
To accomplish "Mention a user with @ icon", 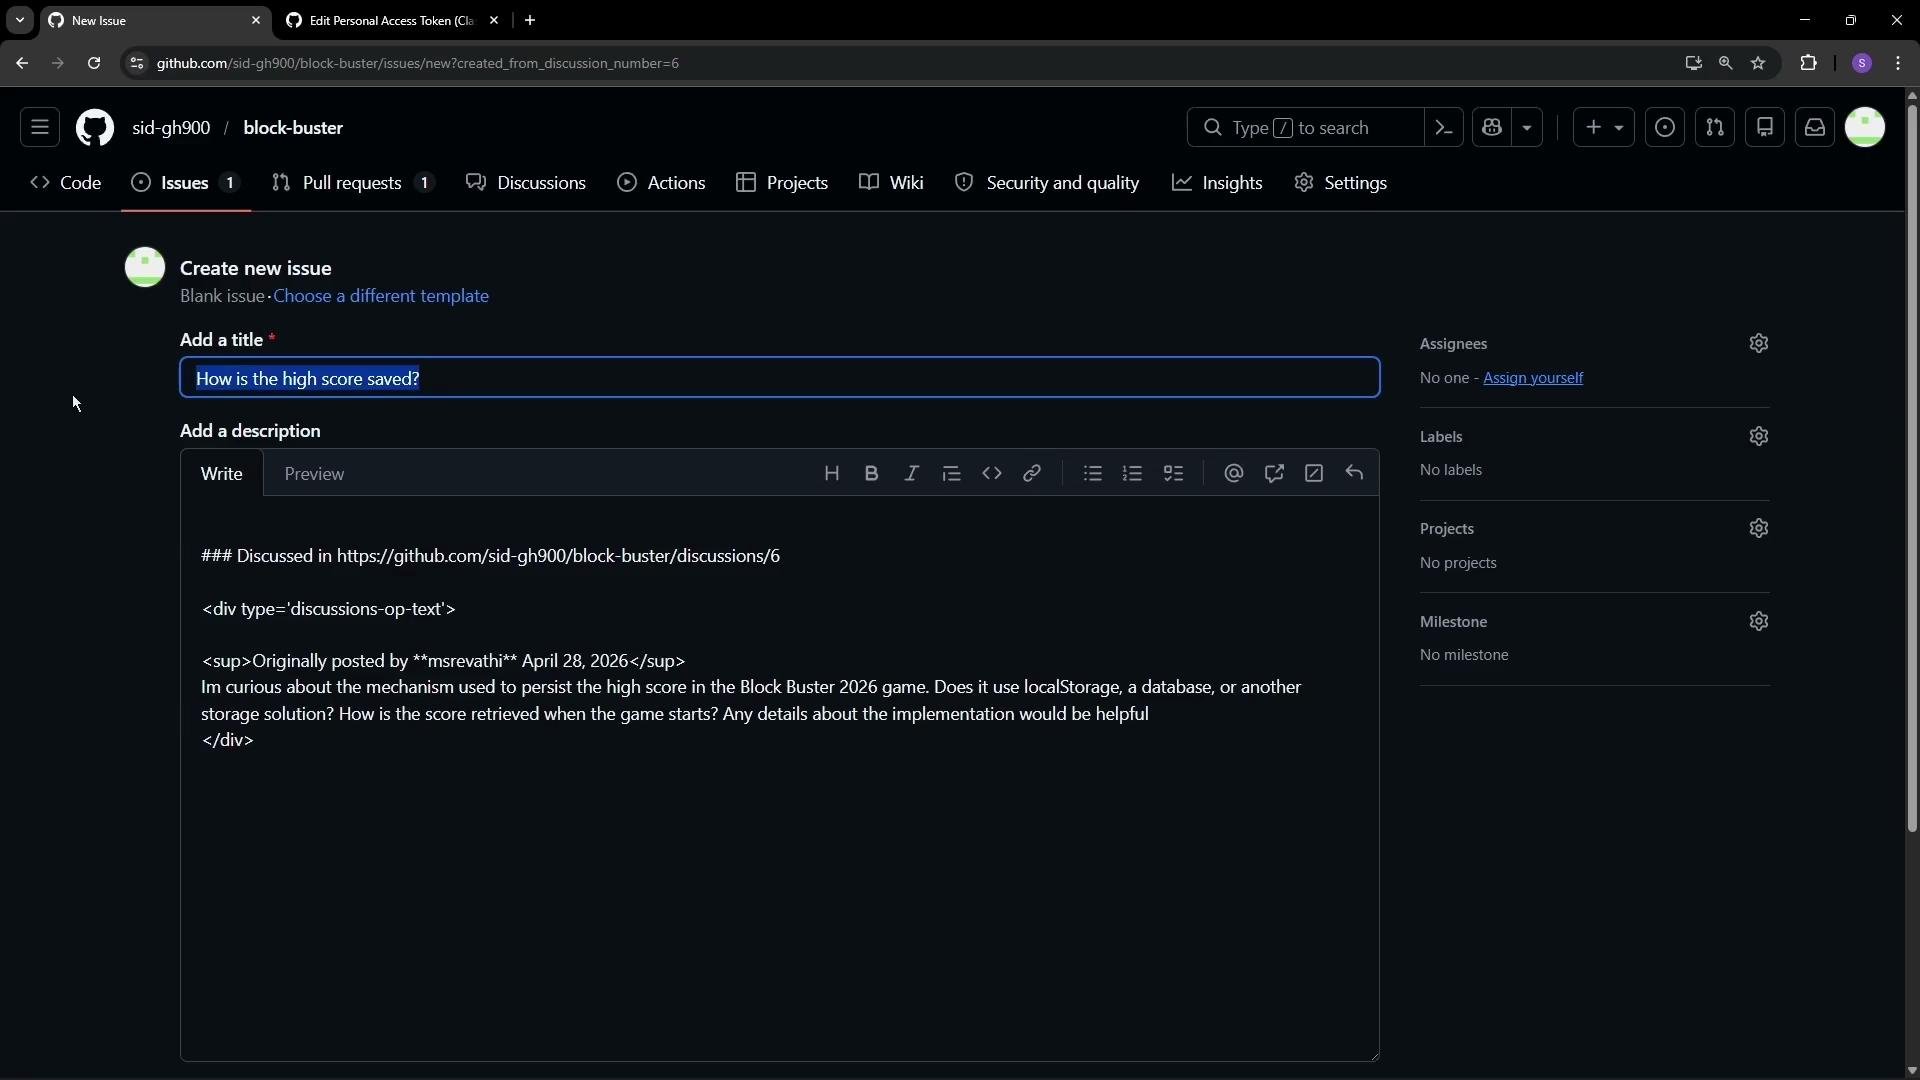I will [1234, 474].
